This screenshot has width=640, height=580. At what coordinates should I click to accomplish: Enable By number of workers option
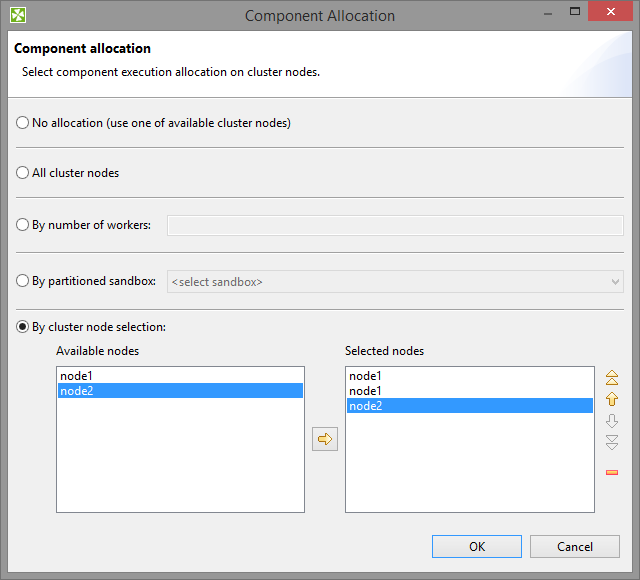[23, 225]
